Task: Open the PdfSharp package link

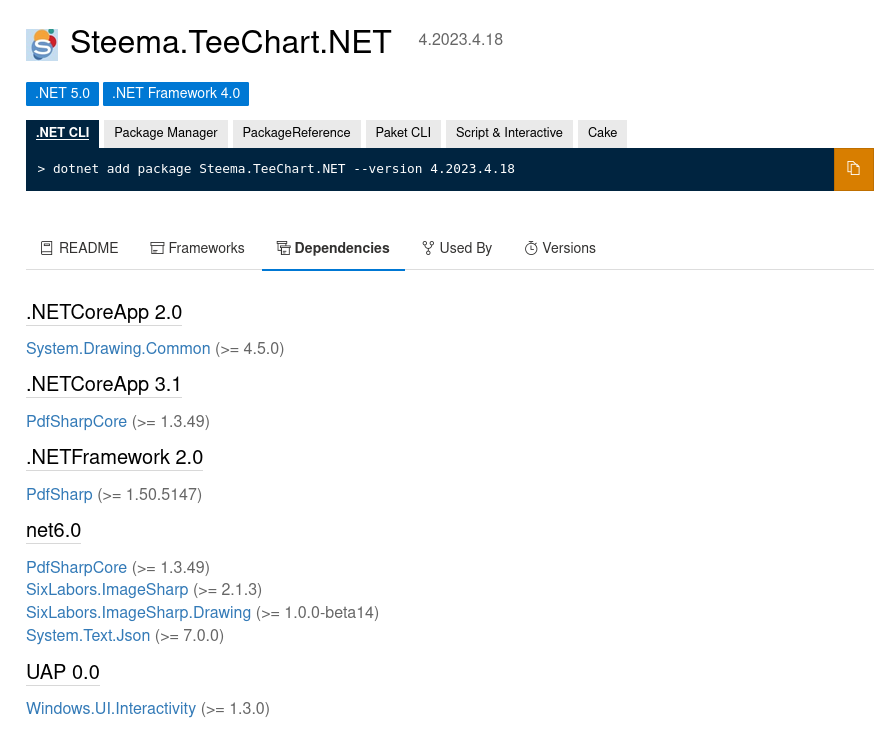Action: (59, 494)
